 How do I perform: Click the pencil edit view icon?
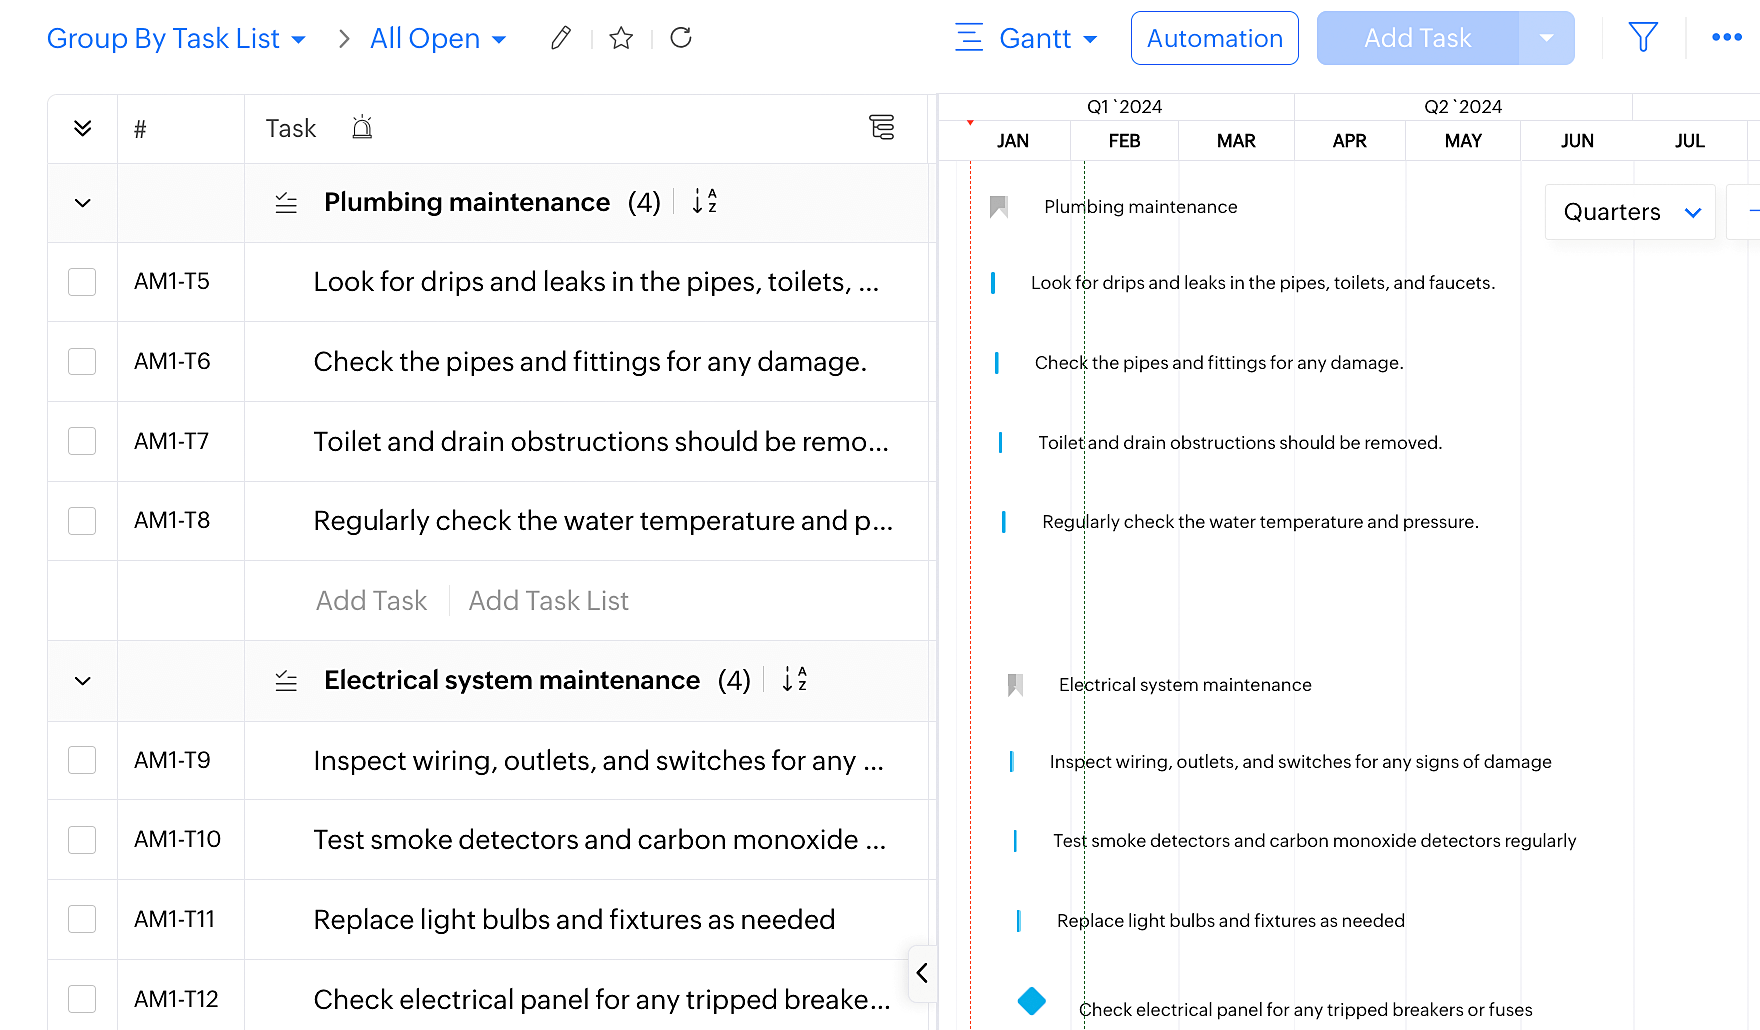(561, 38)
